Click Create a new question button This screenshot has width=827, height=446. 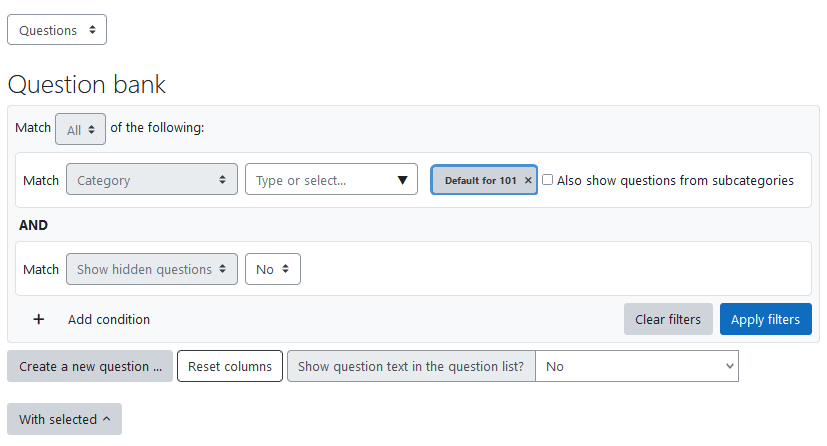90,366
